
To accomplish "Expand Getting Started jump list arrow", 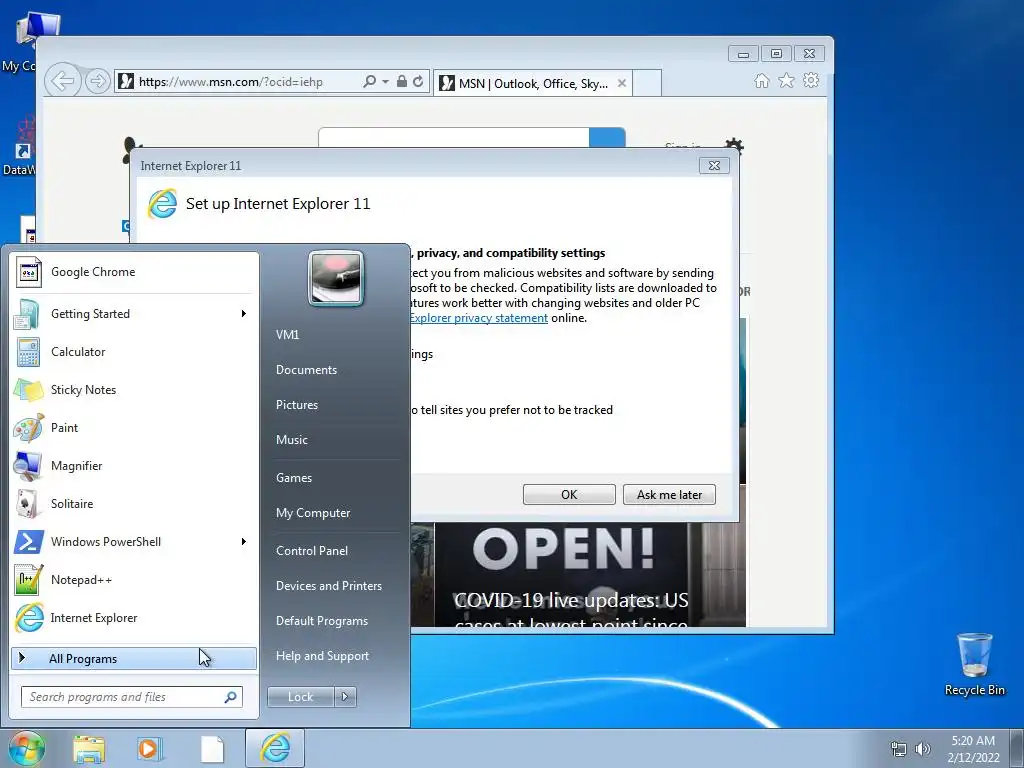I will pos(244,314).
